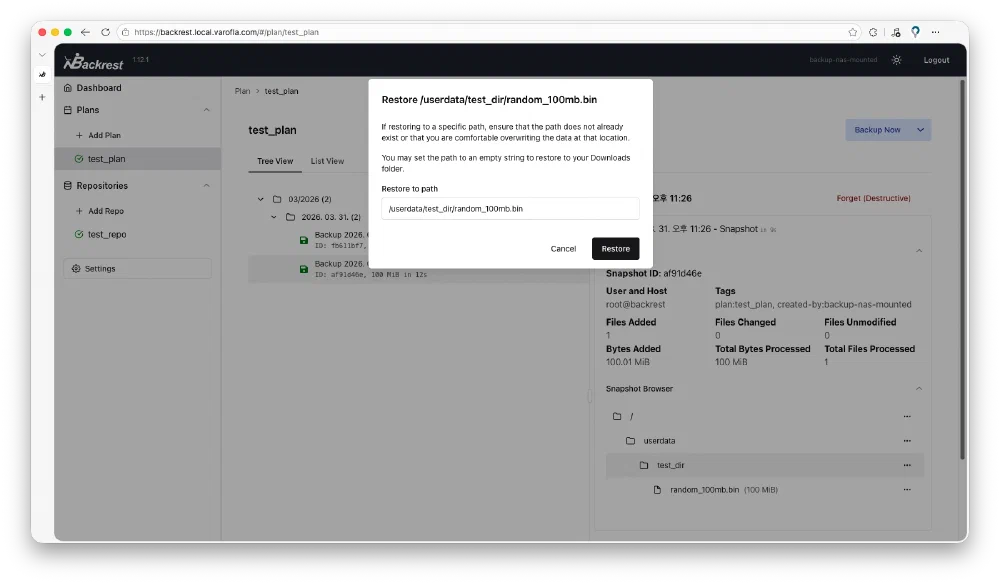
Task: Click the Add Plan plus item
Action: point(104,135)
